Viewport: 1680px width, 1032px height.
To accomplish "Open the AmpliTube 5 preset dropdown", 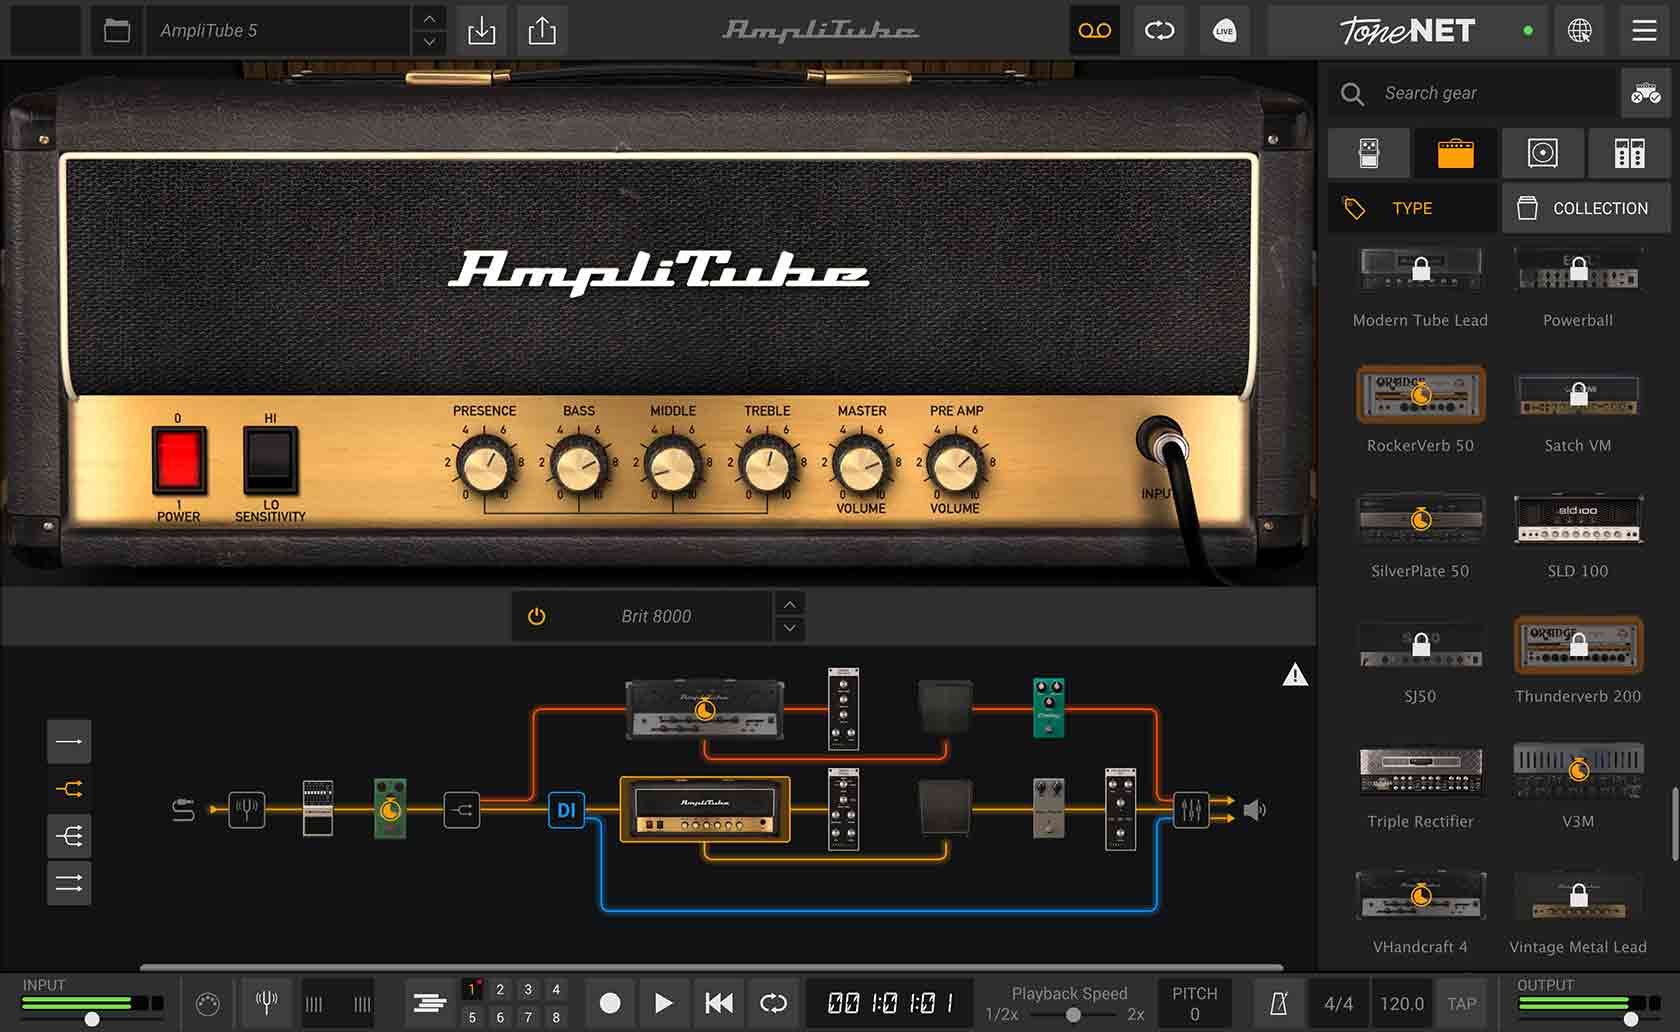I will coord(280,30).
